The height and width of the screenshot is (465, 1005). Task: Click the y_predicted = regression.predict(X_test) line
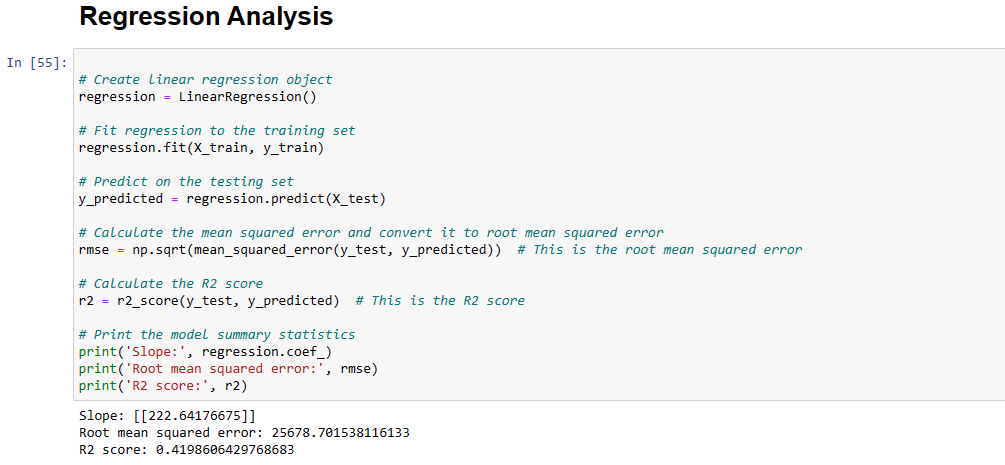[232, 198]
